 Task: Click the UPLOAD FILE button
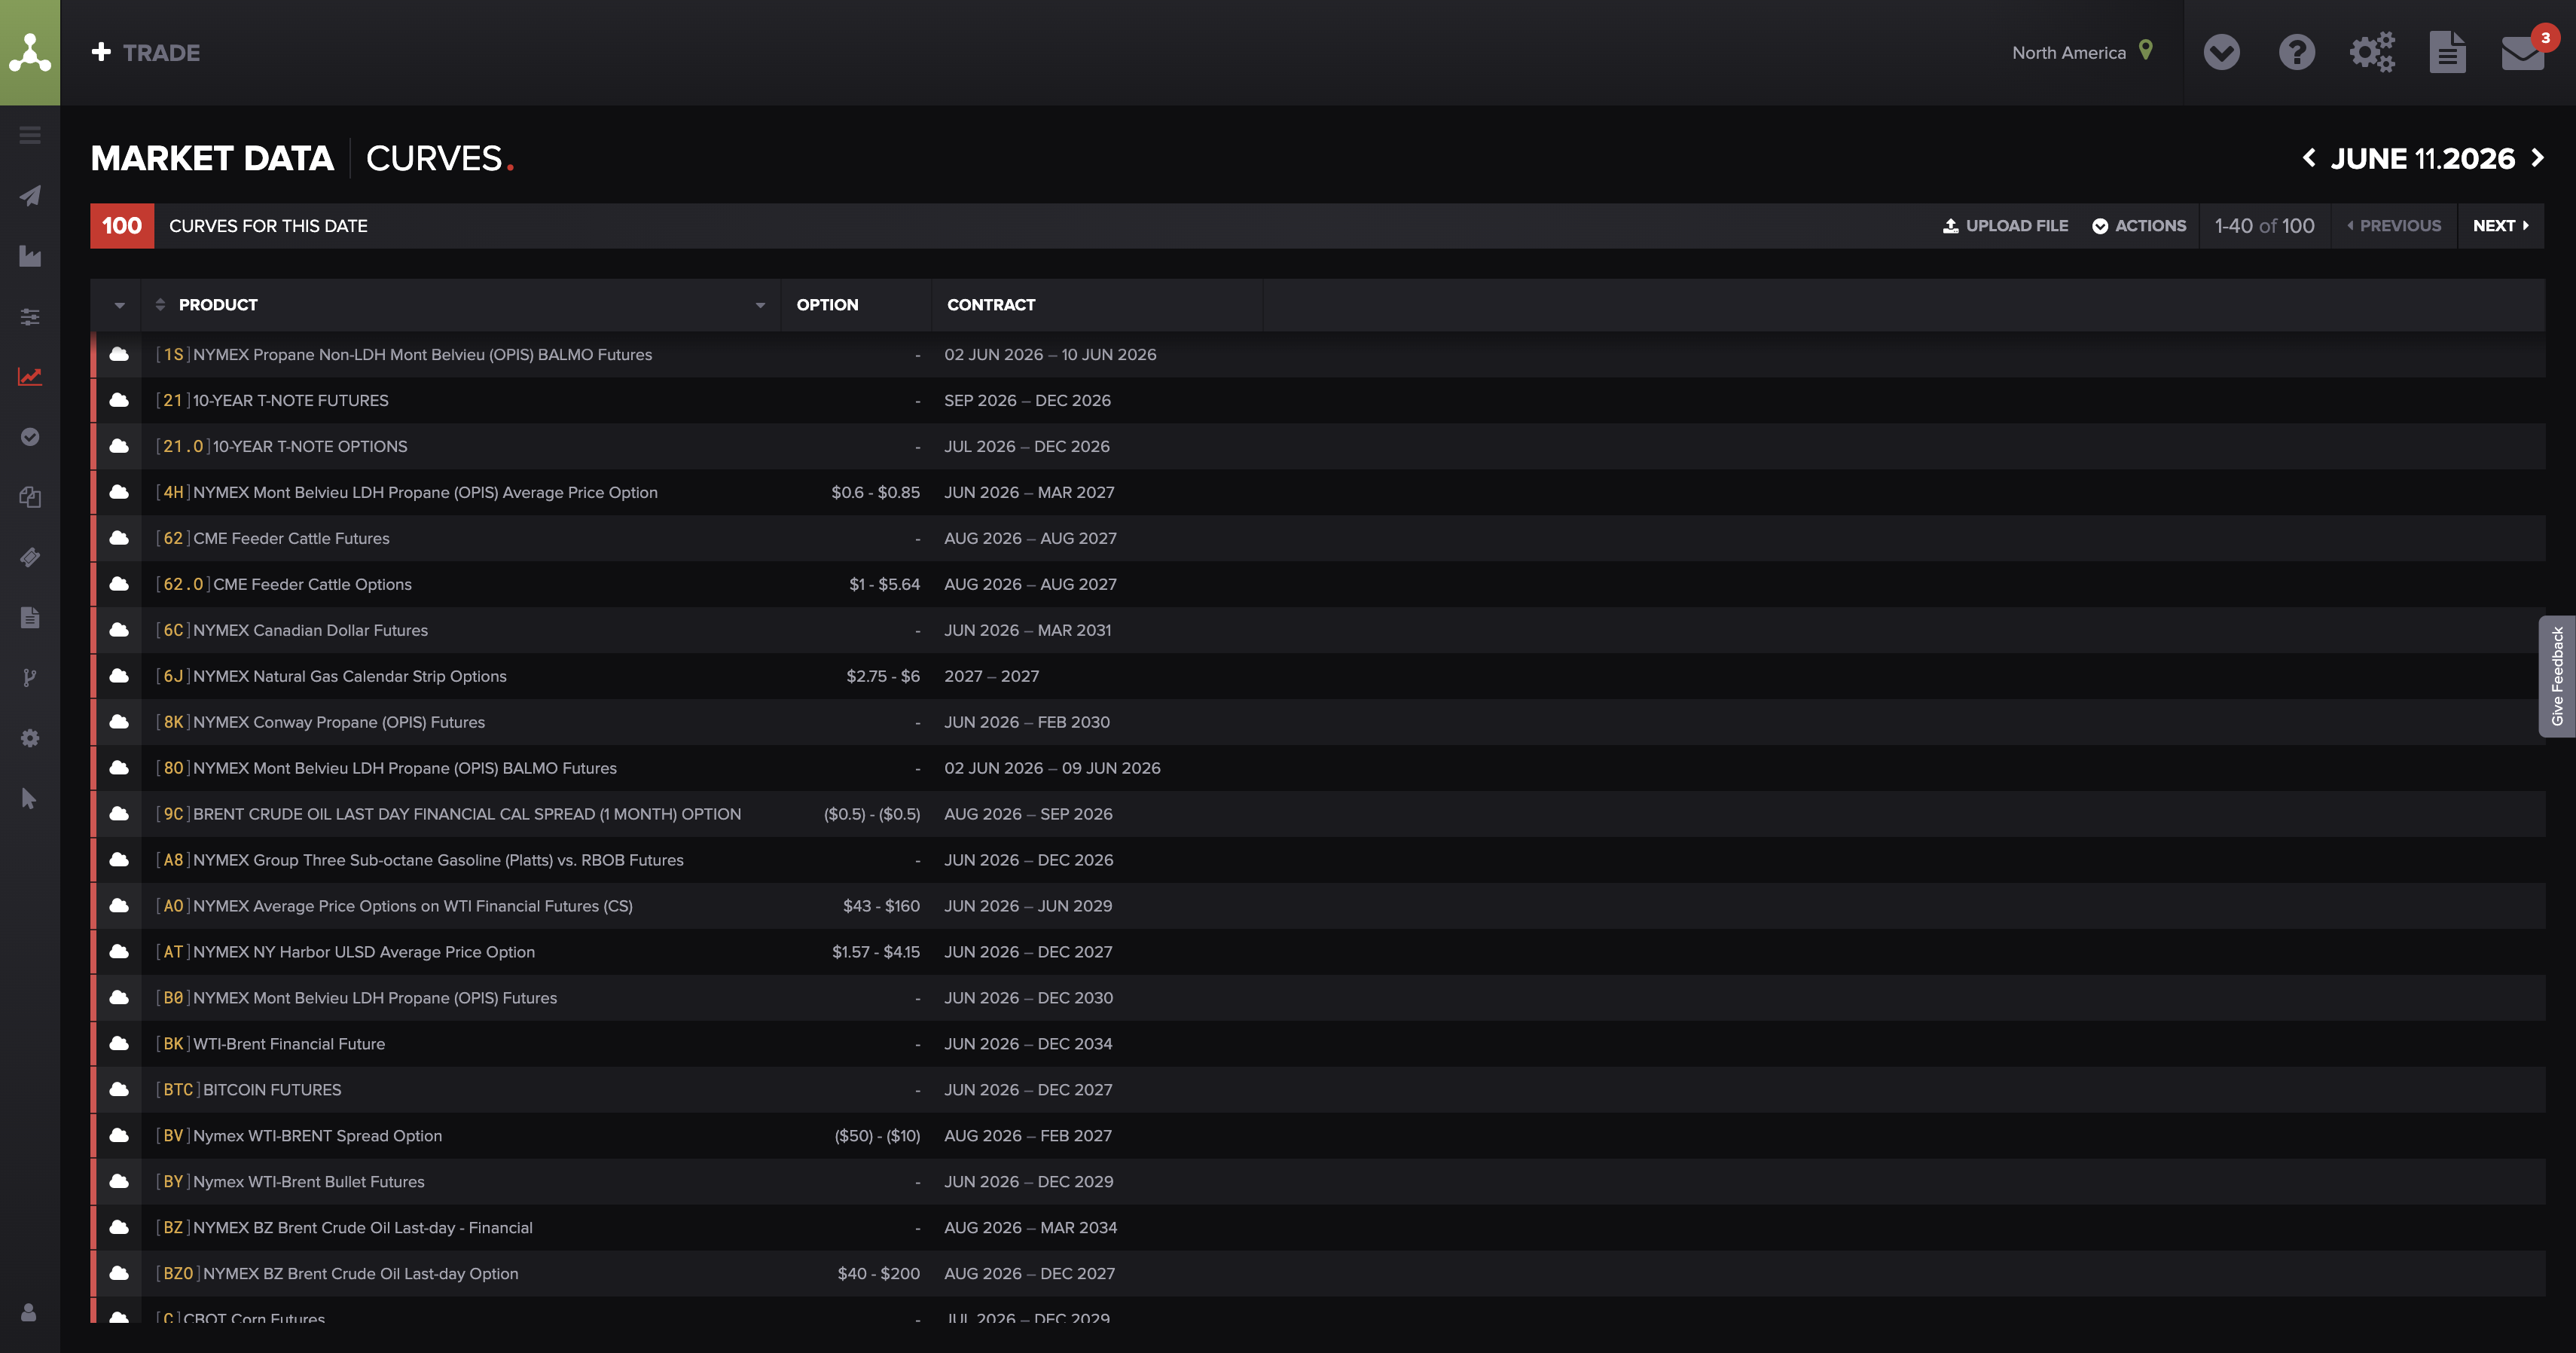2005,226
